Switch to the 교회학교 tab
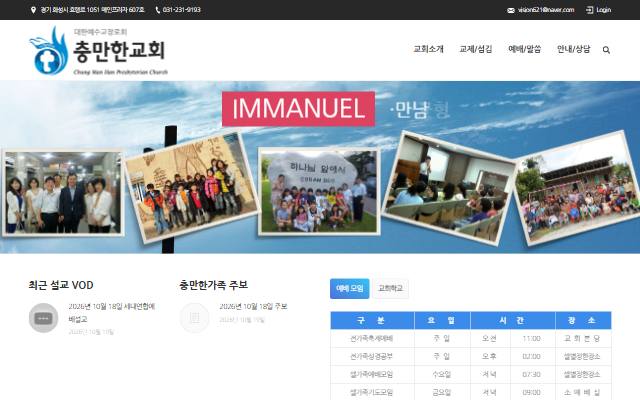The width and height of the screenshot is (640, 400). coord(390,289)
